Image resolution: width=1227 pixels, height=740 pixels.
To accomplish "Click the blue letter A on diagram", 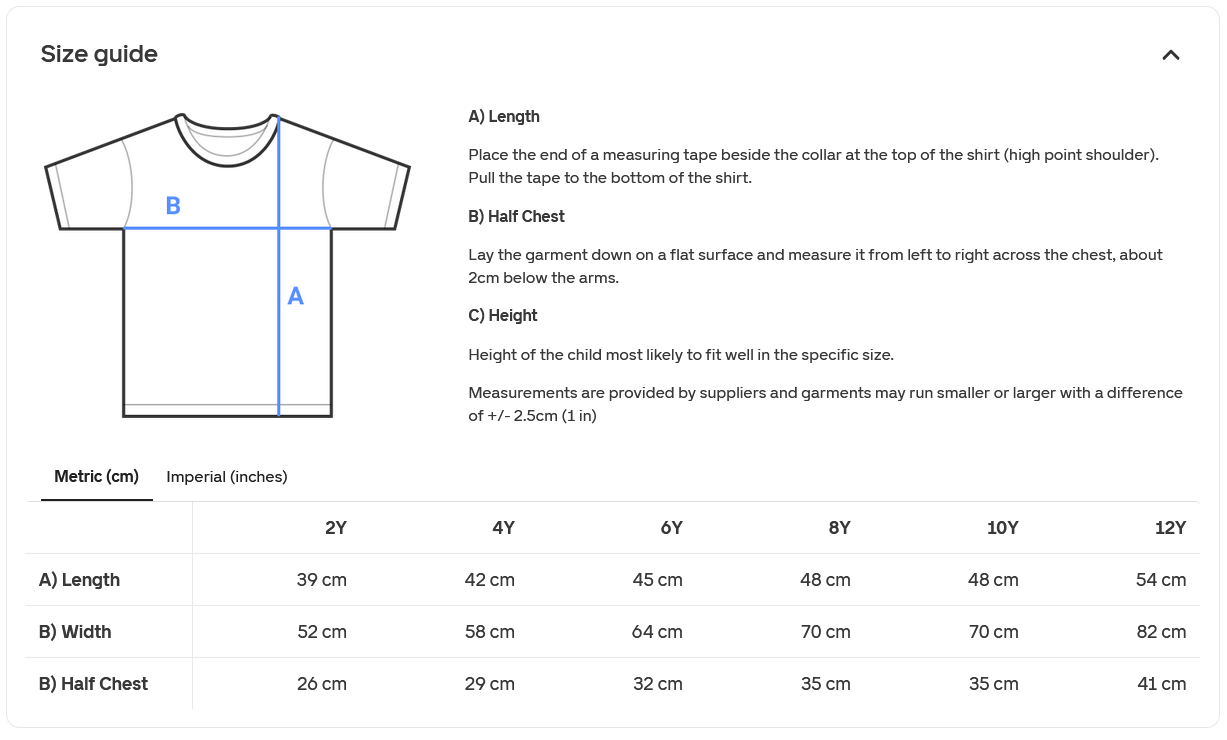I will coord(296,296).
